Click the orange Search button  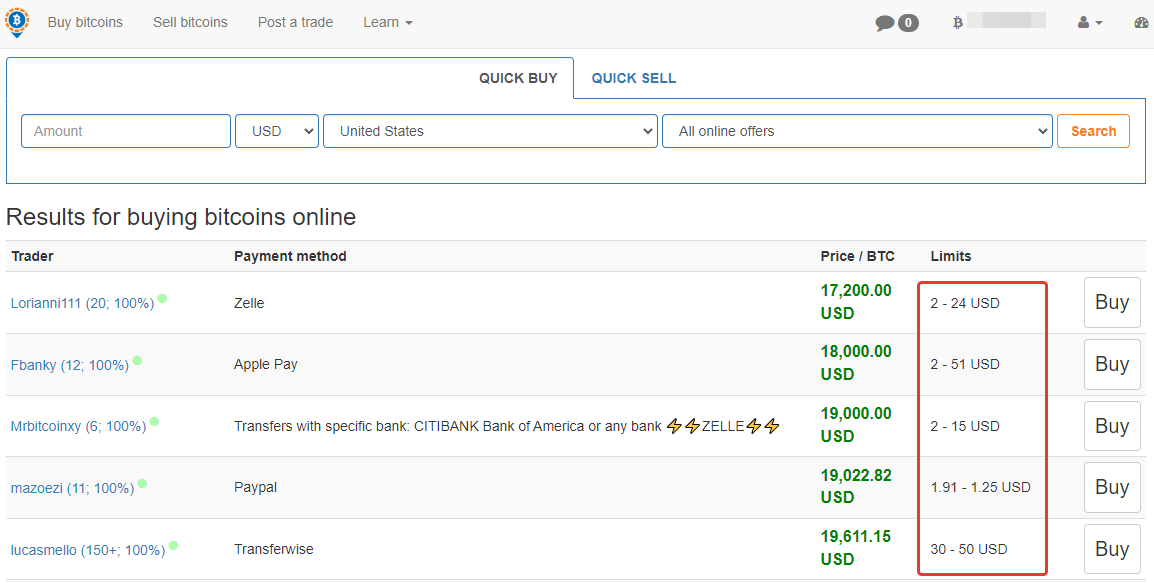pyautogui.click(x=1094, y=131)
